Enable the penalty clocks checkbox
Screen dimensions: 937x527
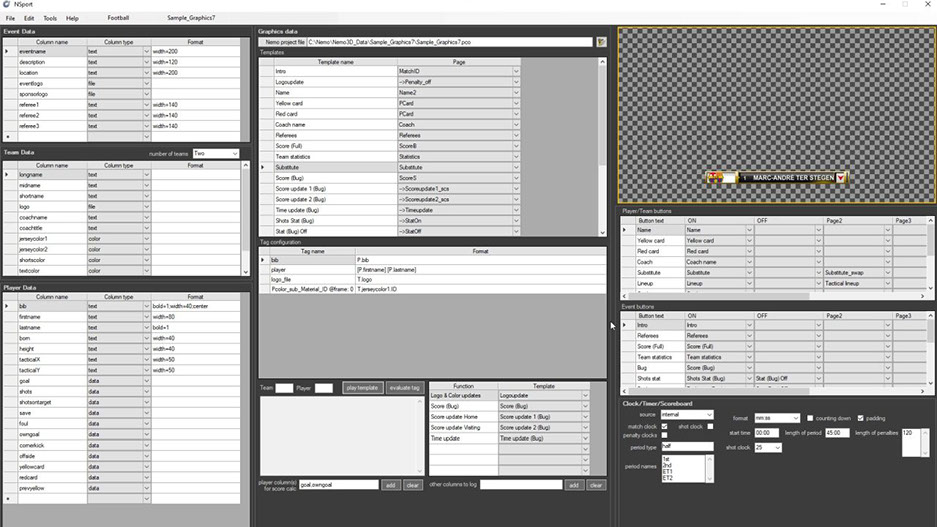click(664, 436)
